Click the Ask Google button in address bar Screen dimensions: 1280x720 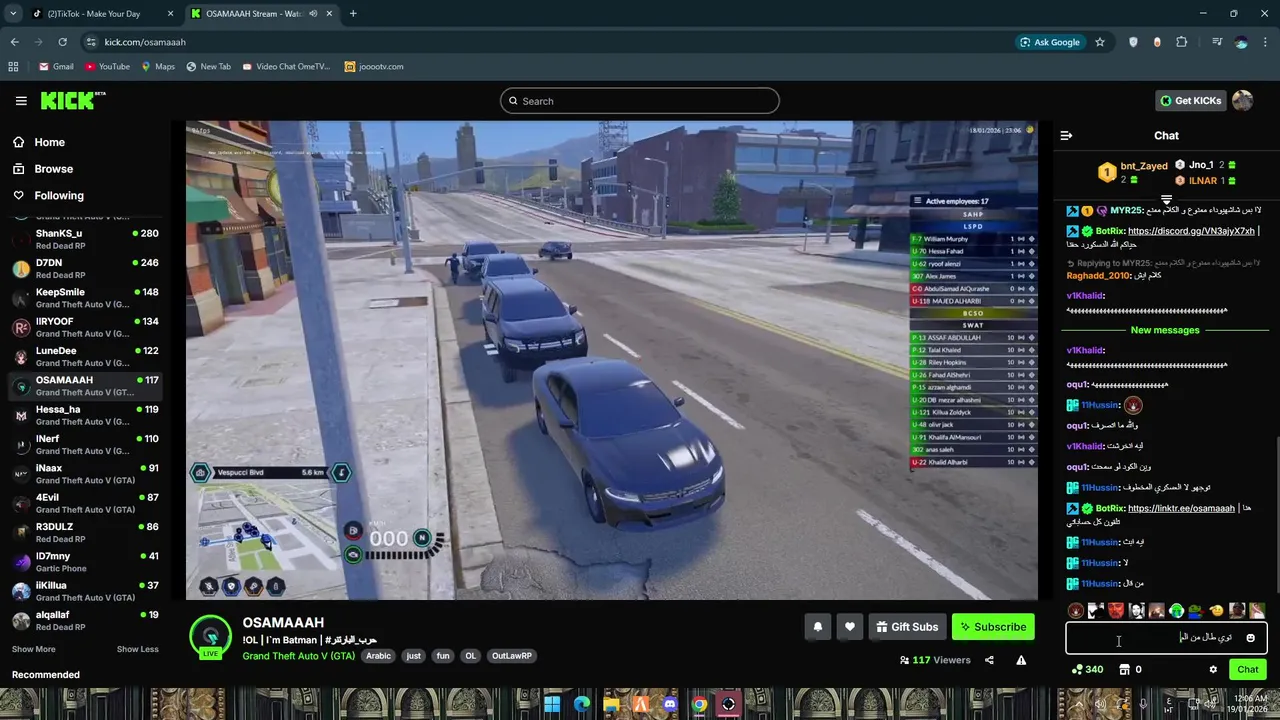tap(1049, 42)
